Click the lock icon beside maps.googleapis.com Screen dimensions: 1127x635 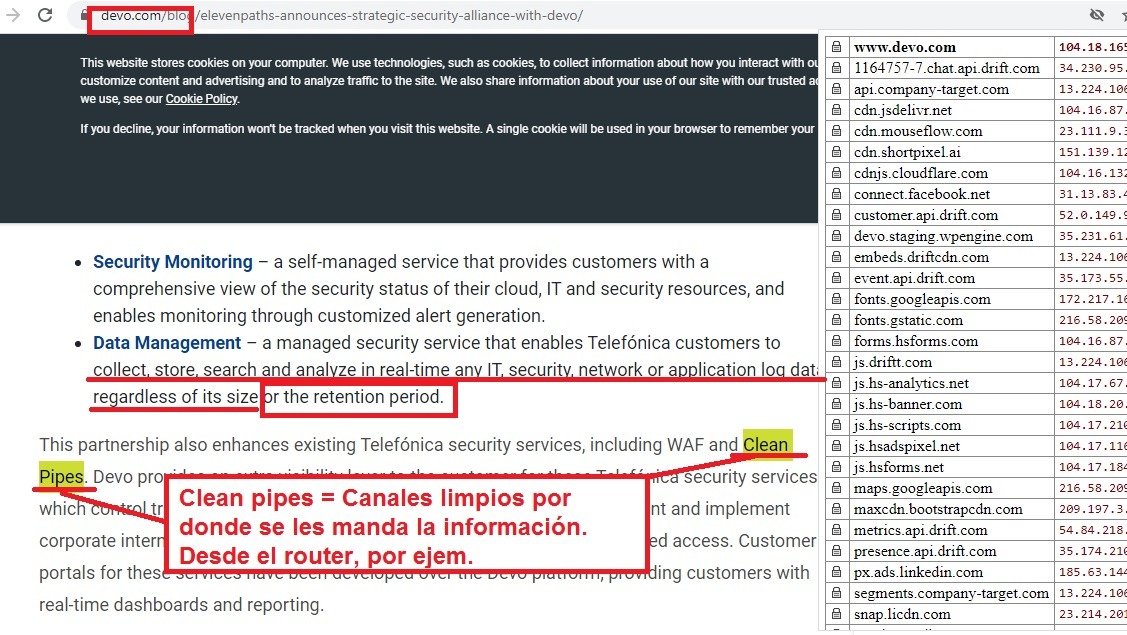tap(837, 488)
